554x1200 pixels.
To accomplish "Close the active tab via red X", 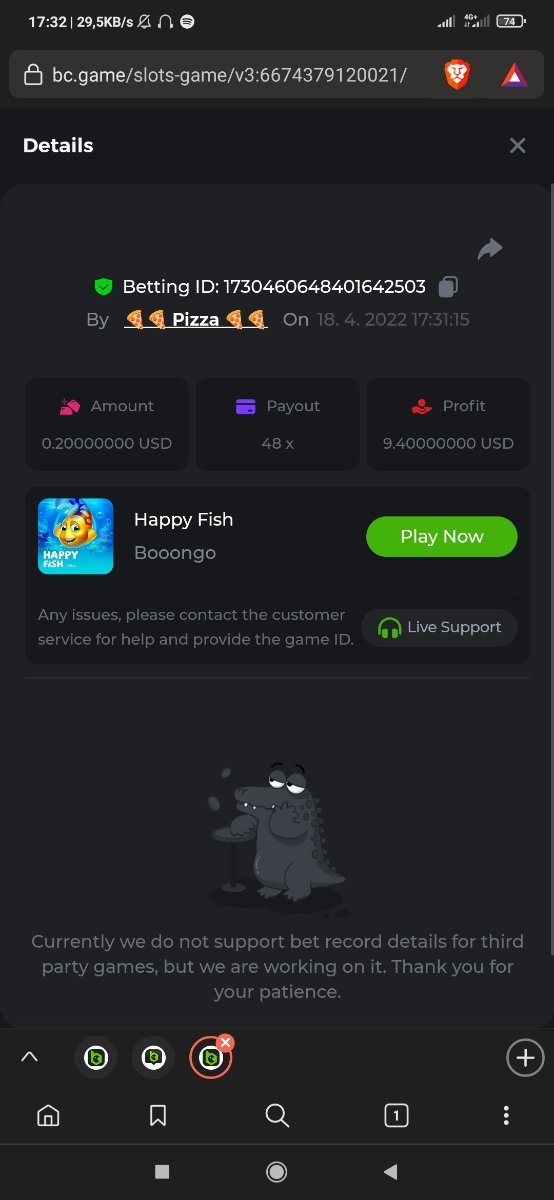I will tap(225, 1043).
